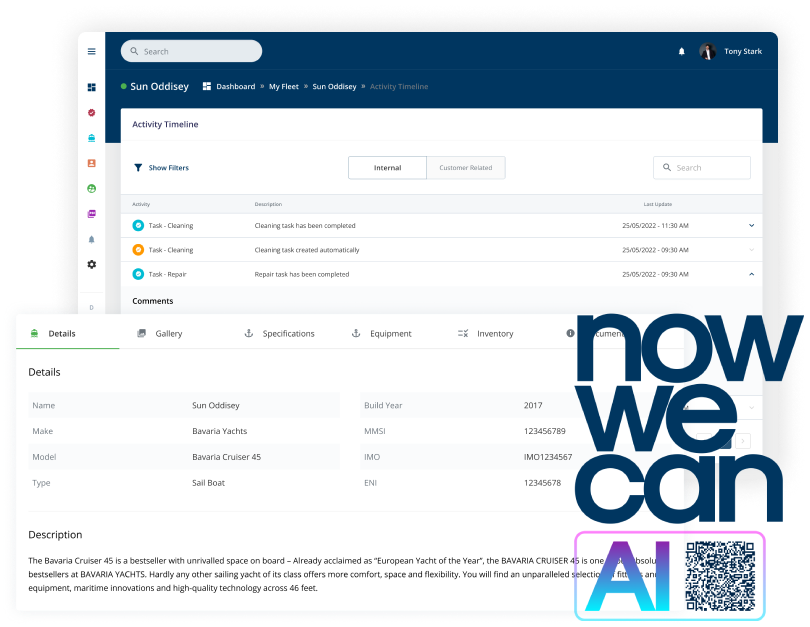Click the 'Bavaria Cruiser 45' model value

coord(226,457)
